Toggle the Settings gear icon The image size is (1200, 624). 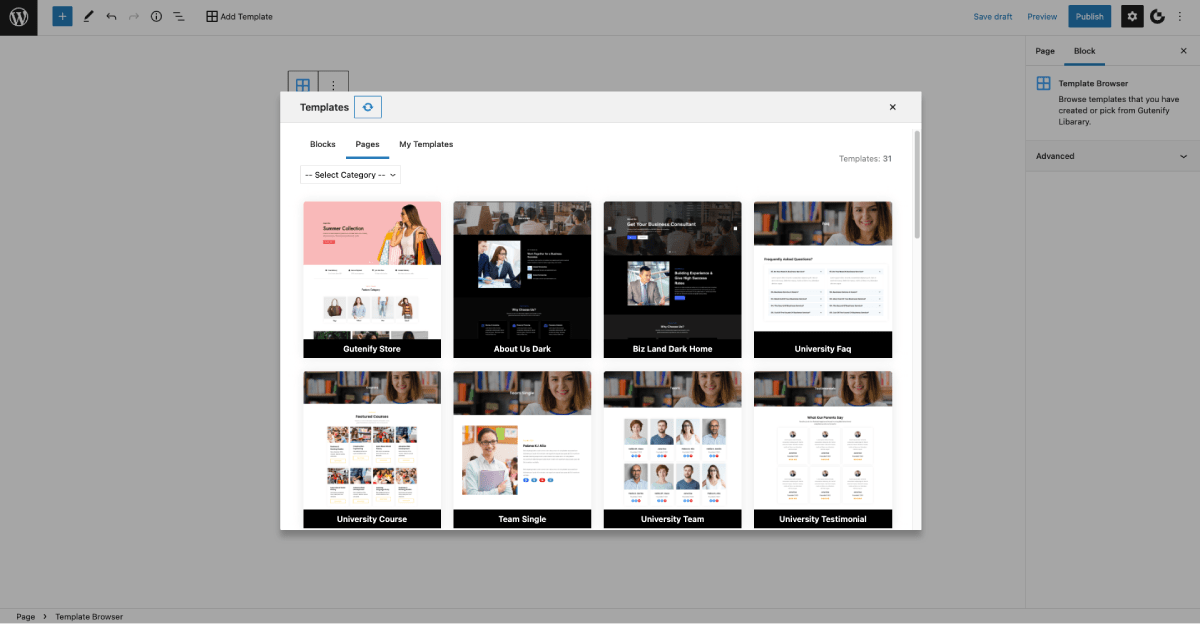click(x=1132, y=17)
